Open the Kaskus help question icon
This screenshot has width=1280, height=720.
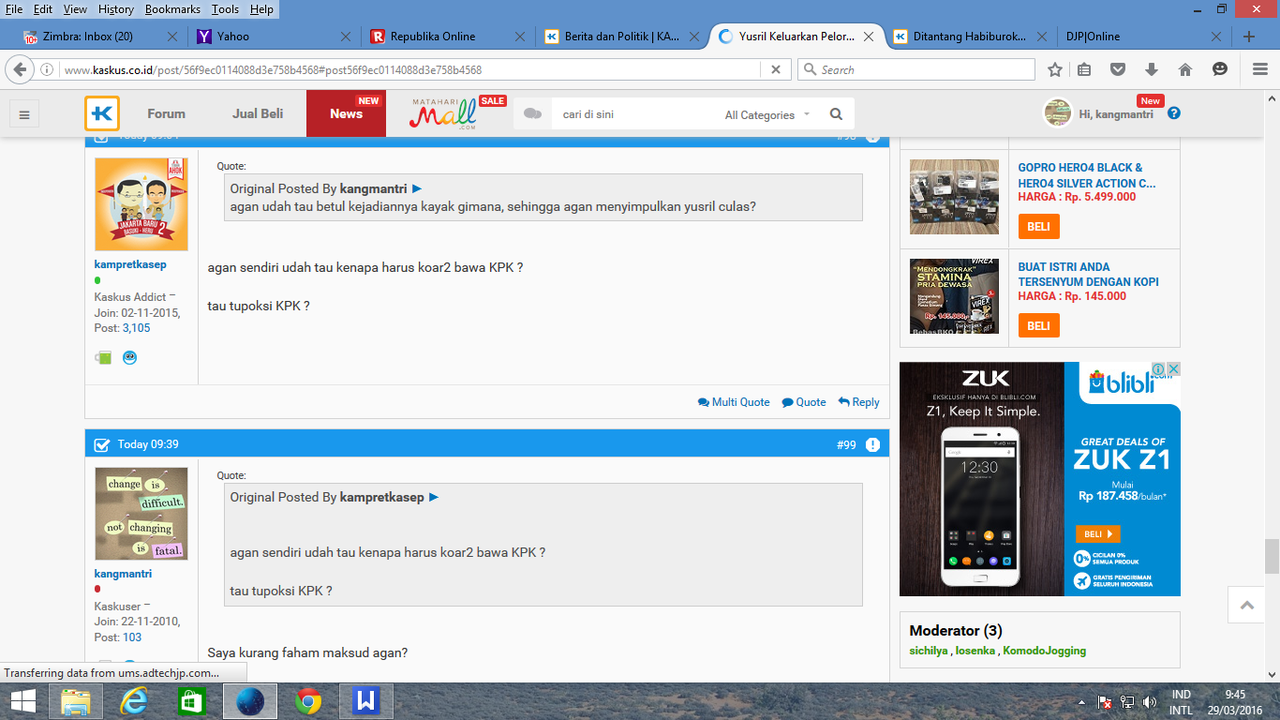1174,113
